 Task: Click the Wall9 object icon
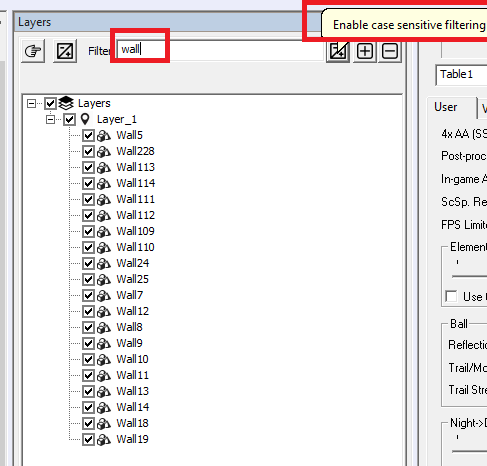pos(104,344)
